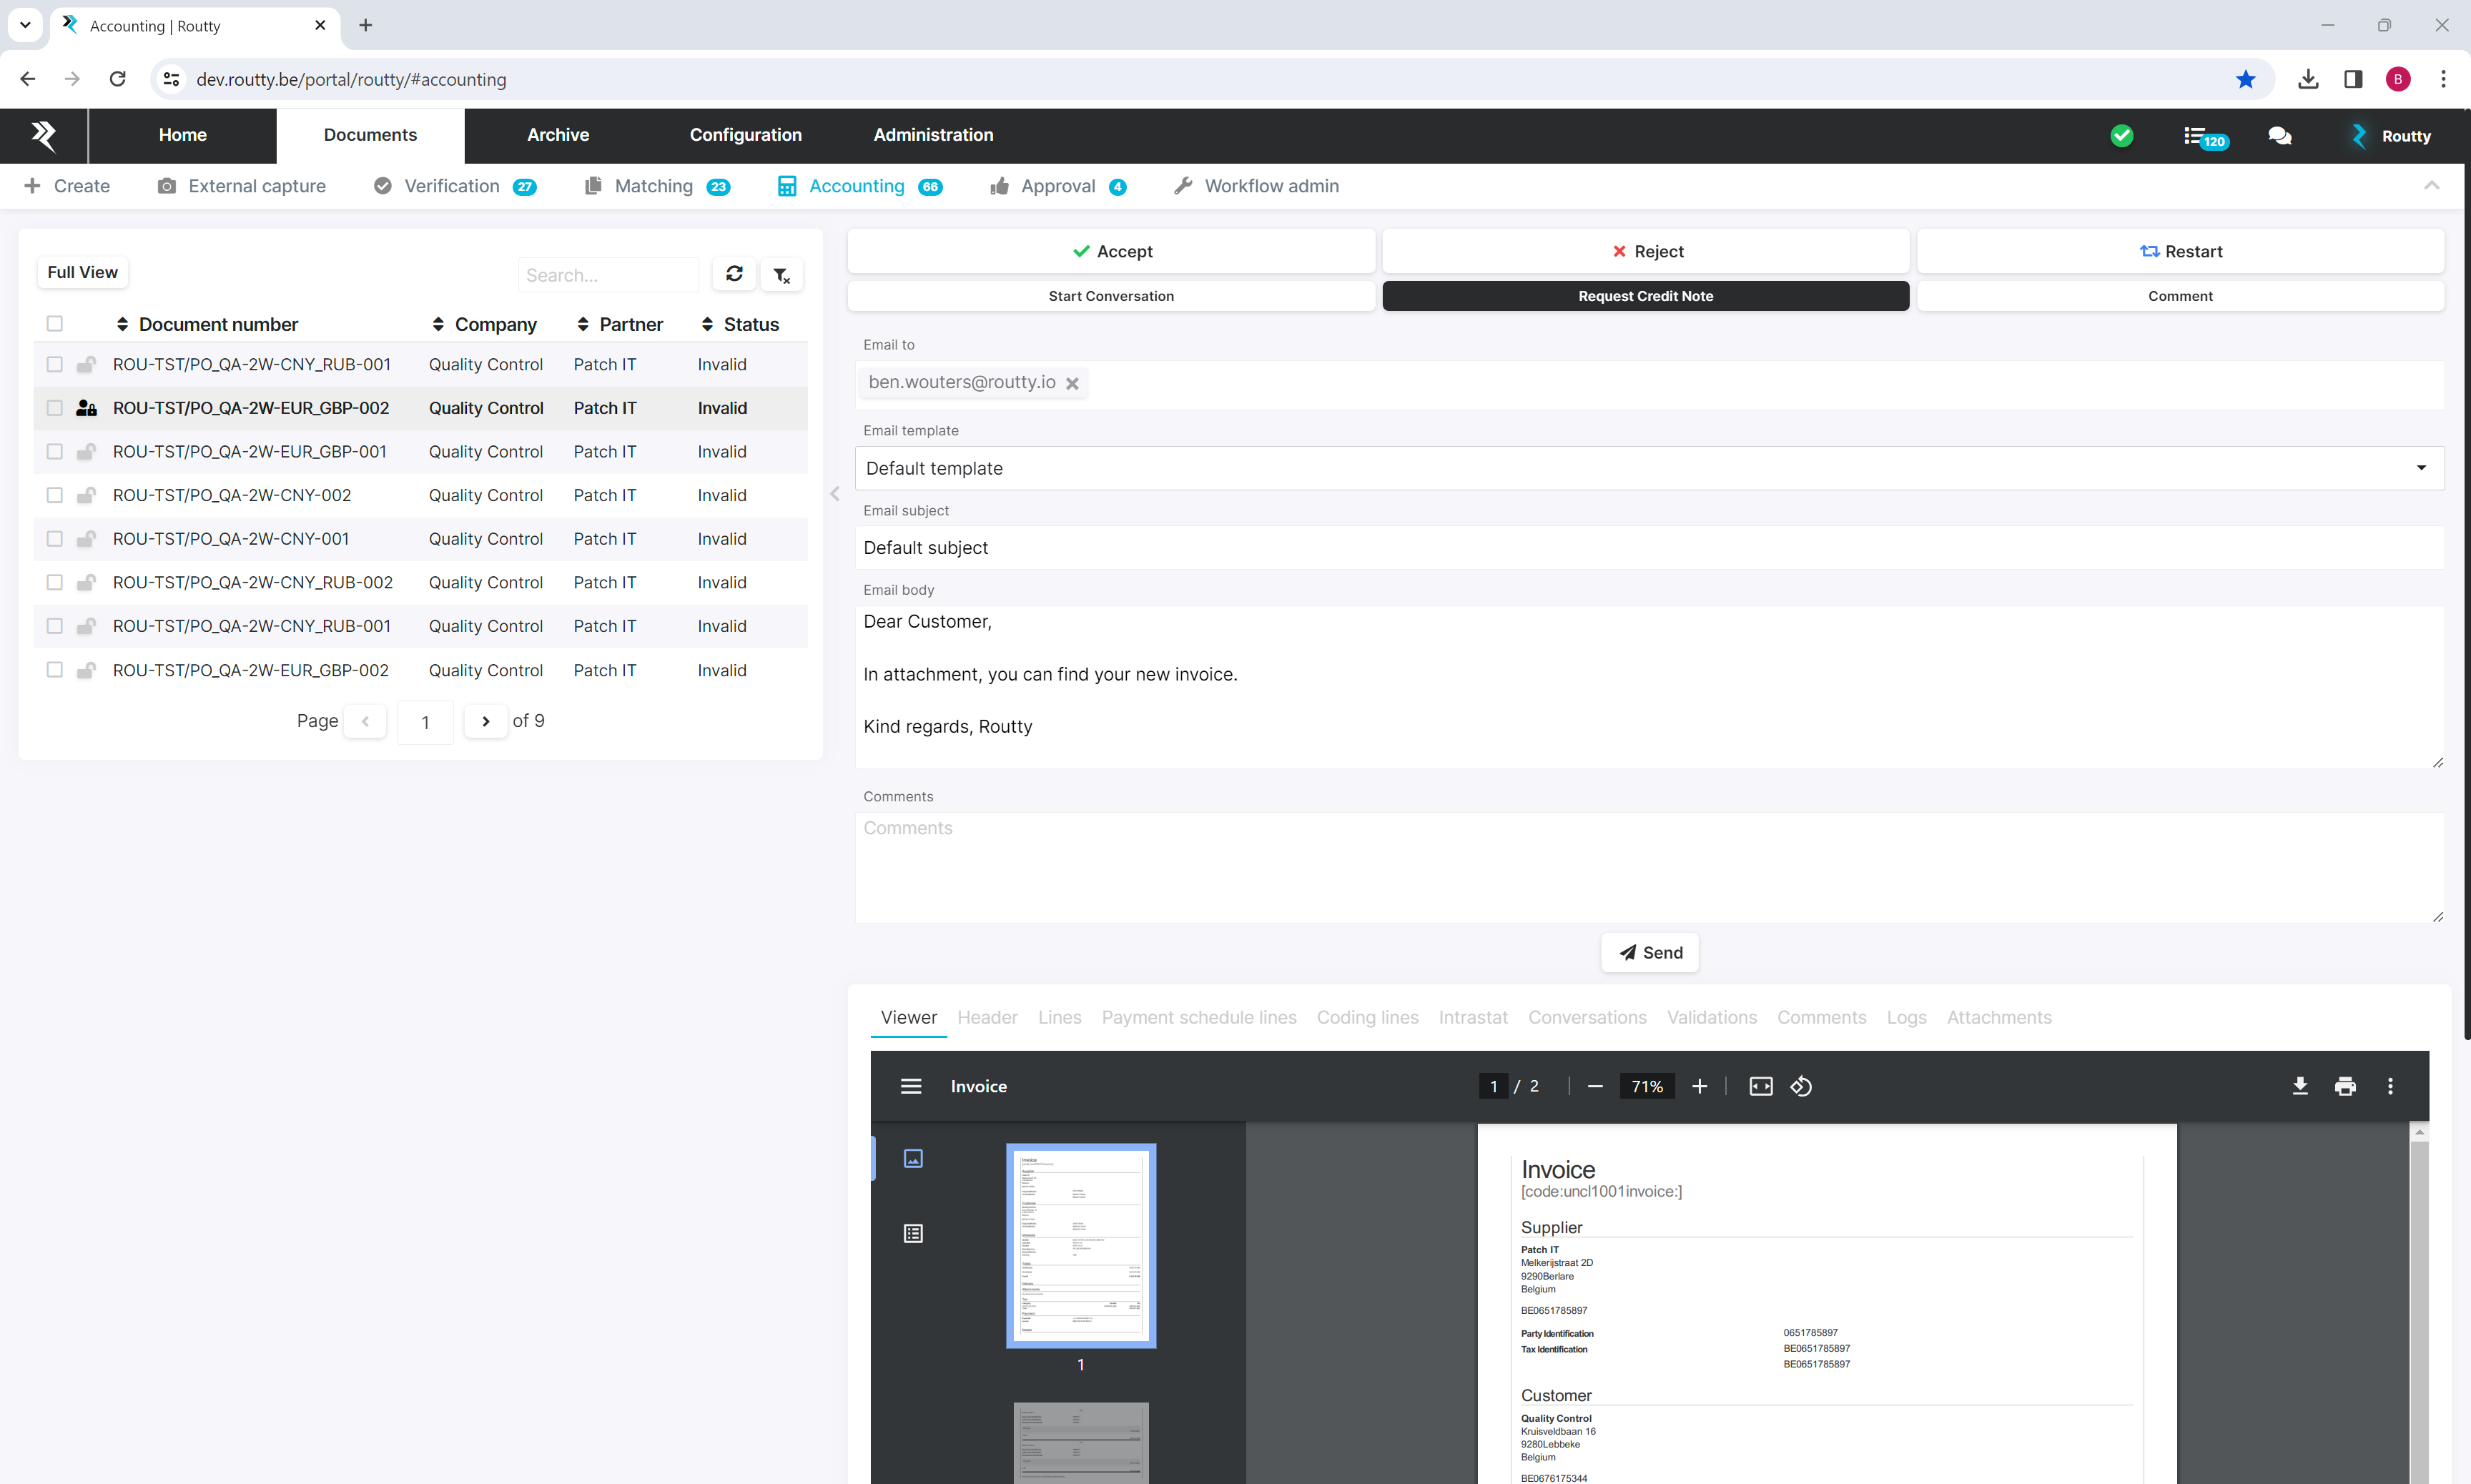Check the select-all documents checkbox
The height and width of the screenshot is (1484, 2471).
click(x=55, y=324)
